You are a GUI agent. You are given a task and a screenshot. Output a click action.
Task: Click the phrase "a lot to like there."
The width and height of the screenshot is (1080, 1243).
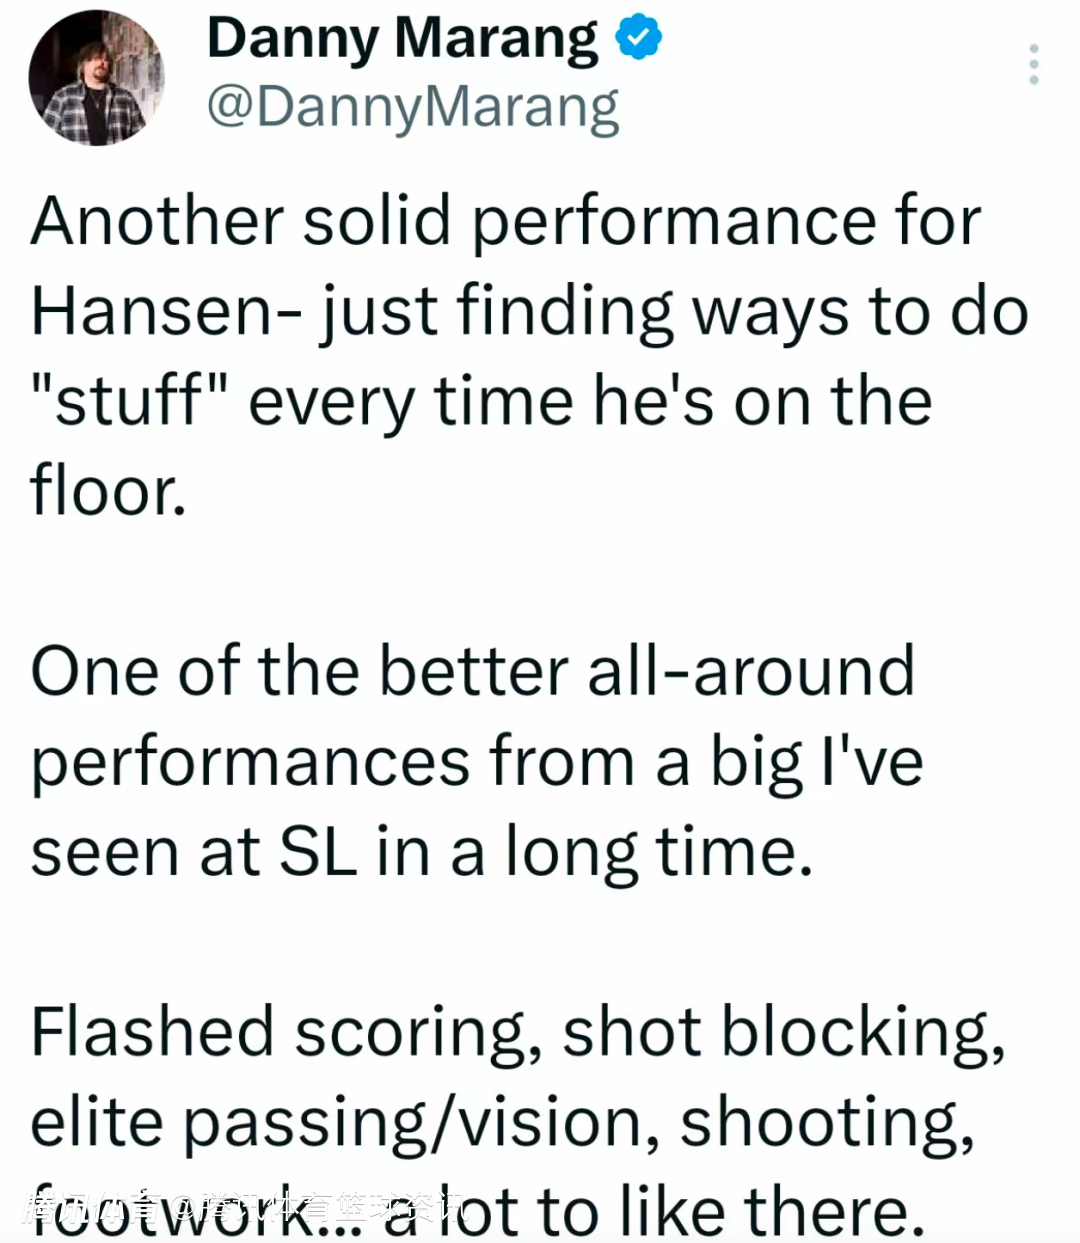[655, 1210]
